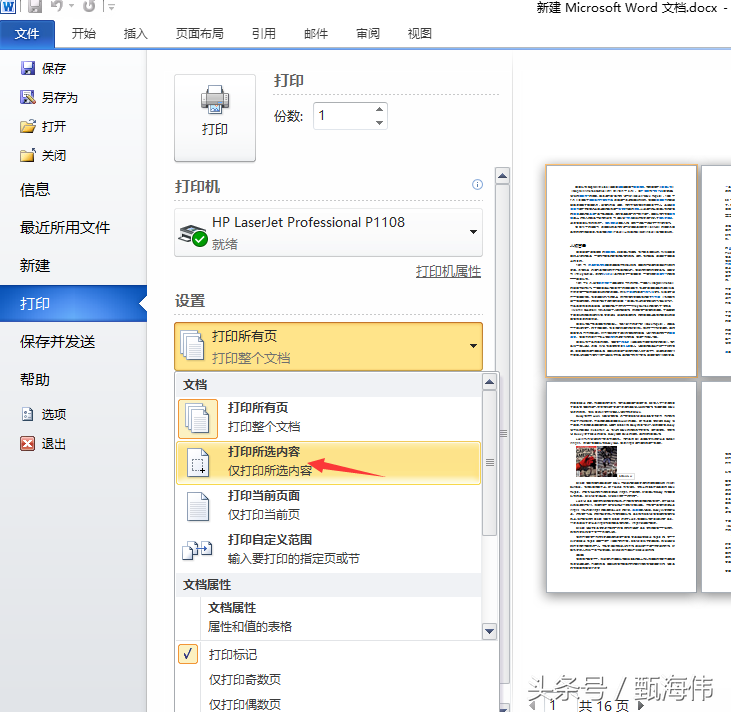Enable 仅打印奇数页 option

point(245,680)
